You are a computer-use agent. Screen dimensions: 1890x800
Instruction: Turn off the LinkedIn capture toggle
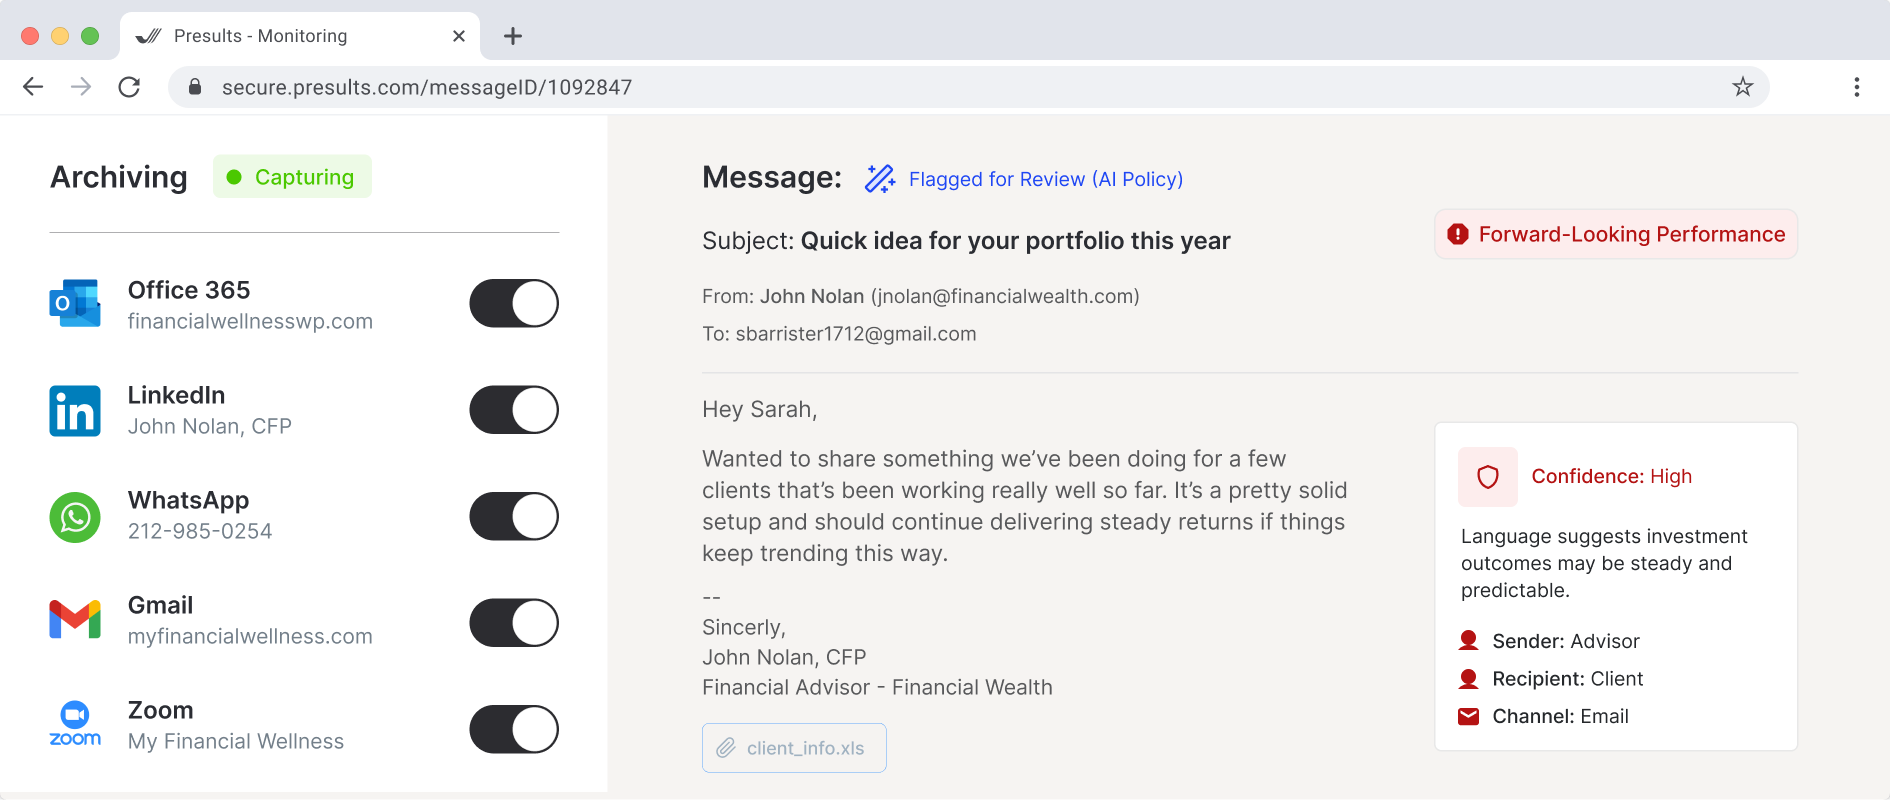(x=514, y=410)
